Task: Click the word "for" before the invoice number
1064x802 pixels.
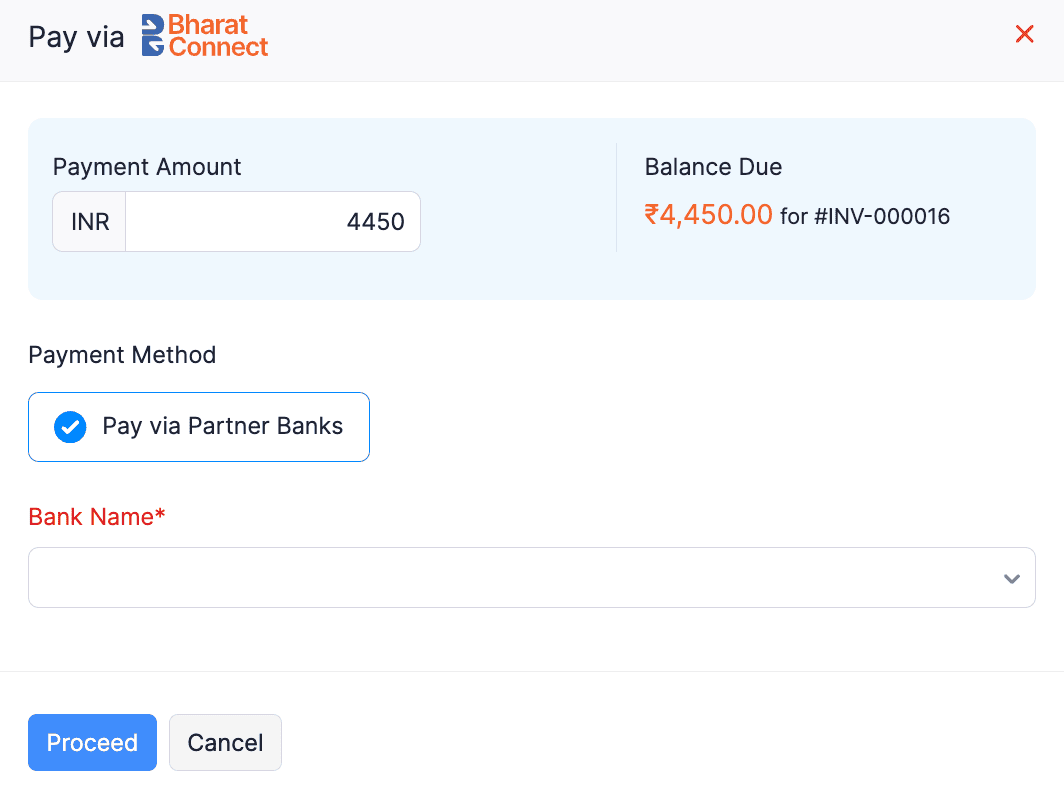Action: [x=794, y=216]
